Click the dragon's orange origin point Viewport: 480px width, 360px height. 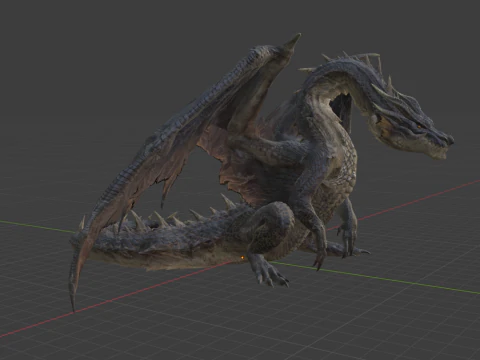pos(242,257)
